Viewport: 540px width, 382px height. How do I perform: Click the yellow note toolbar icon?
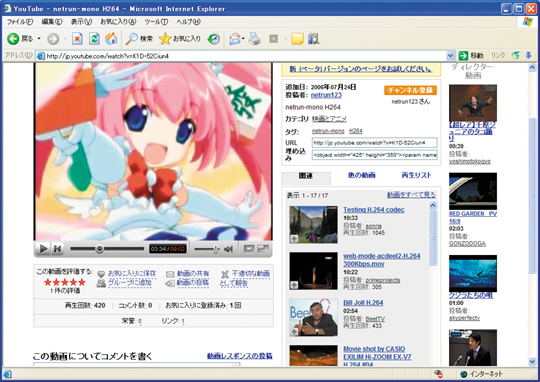click(x=298, y=39)
